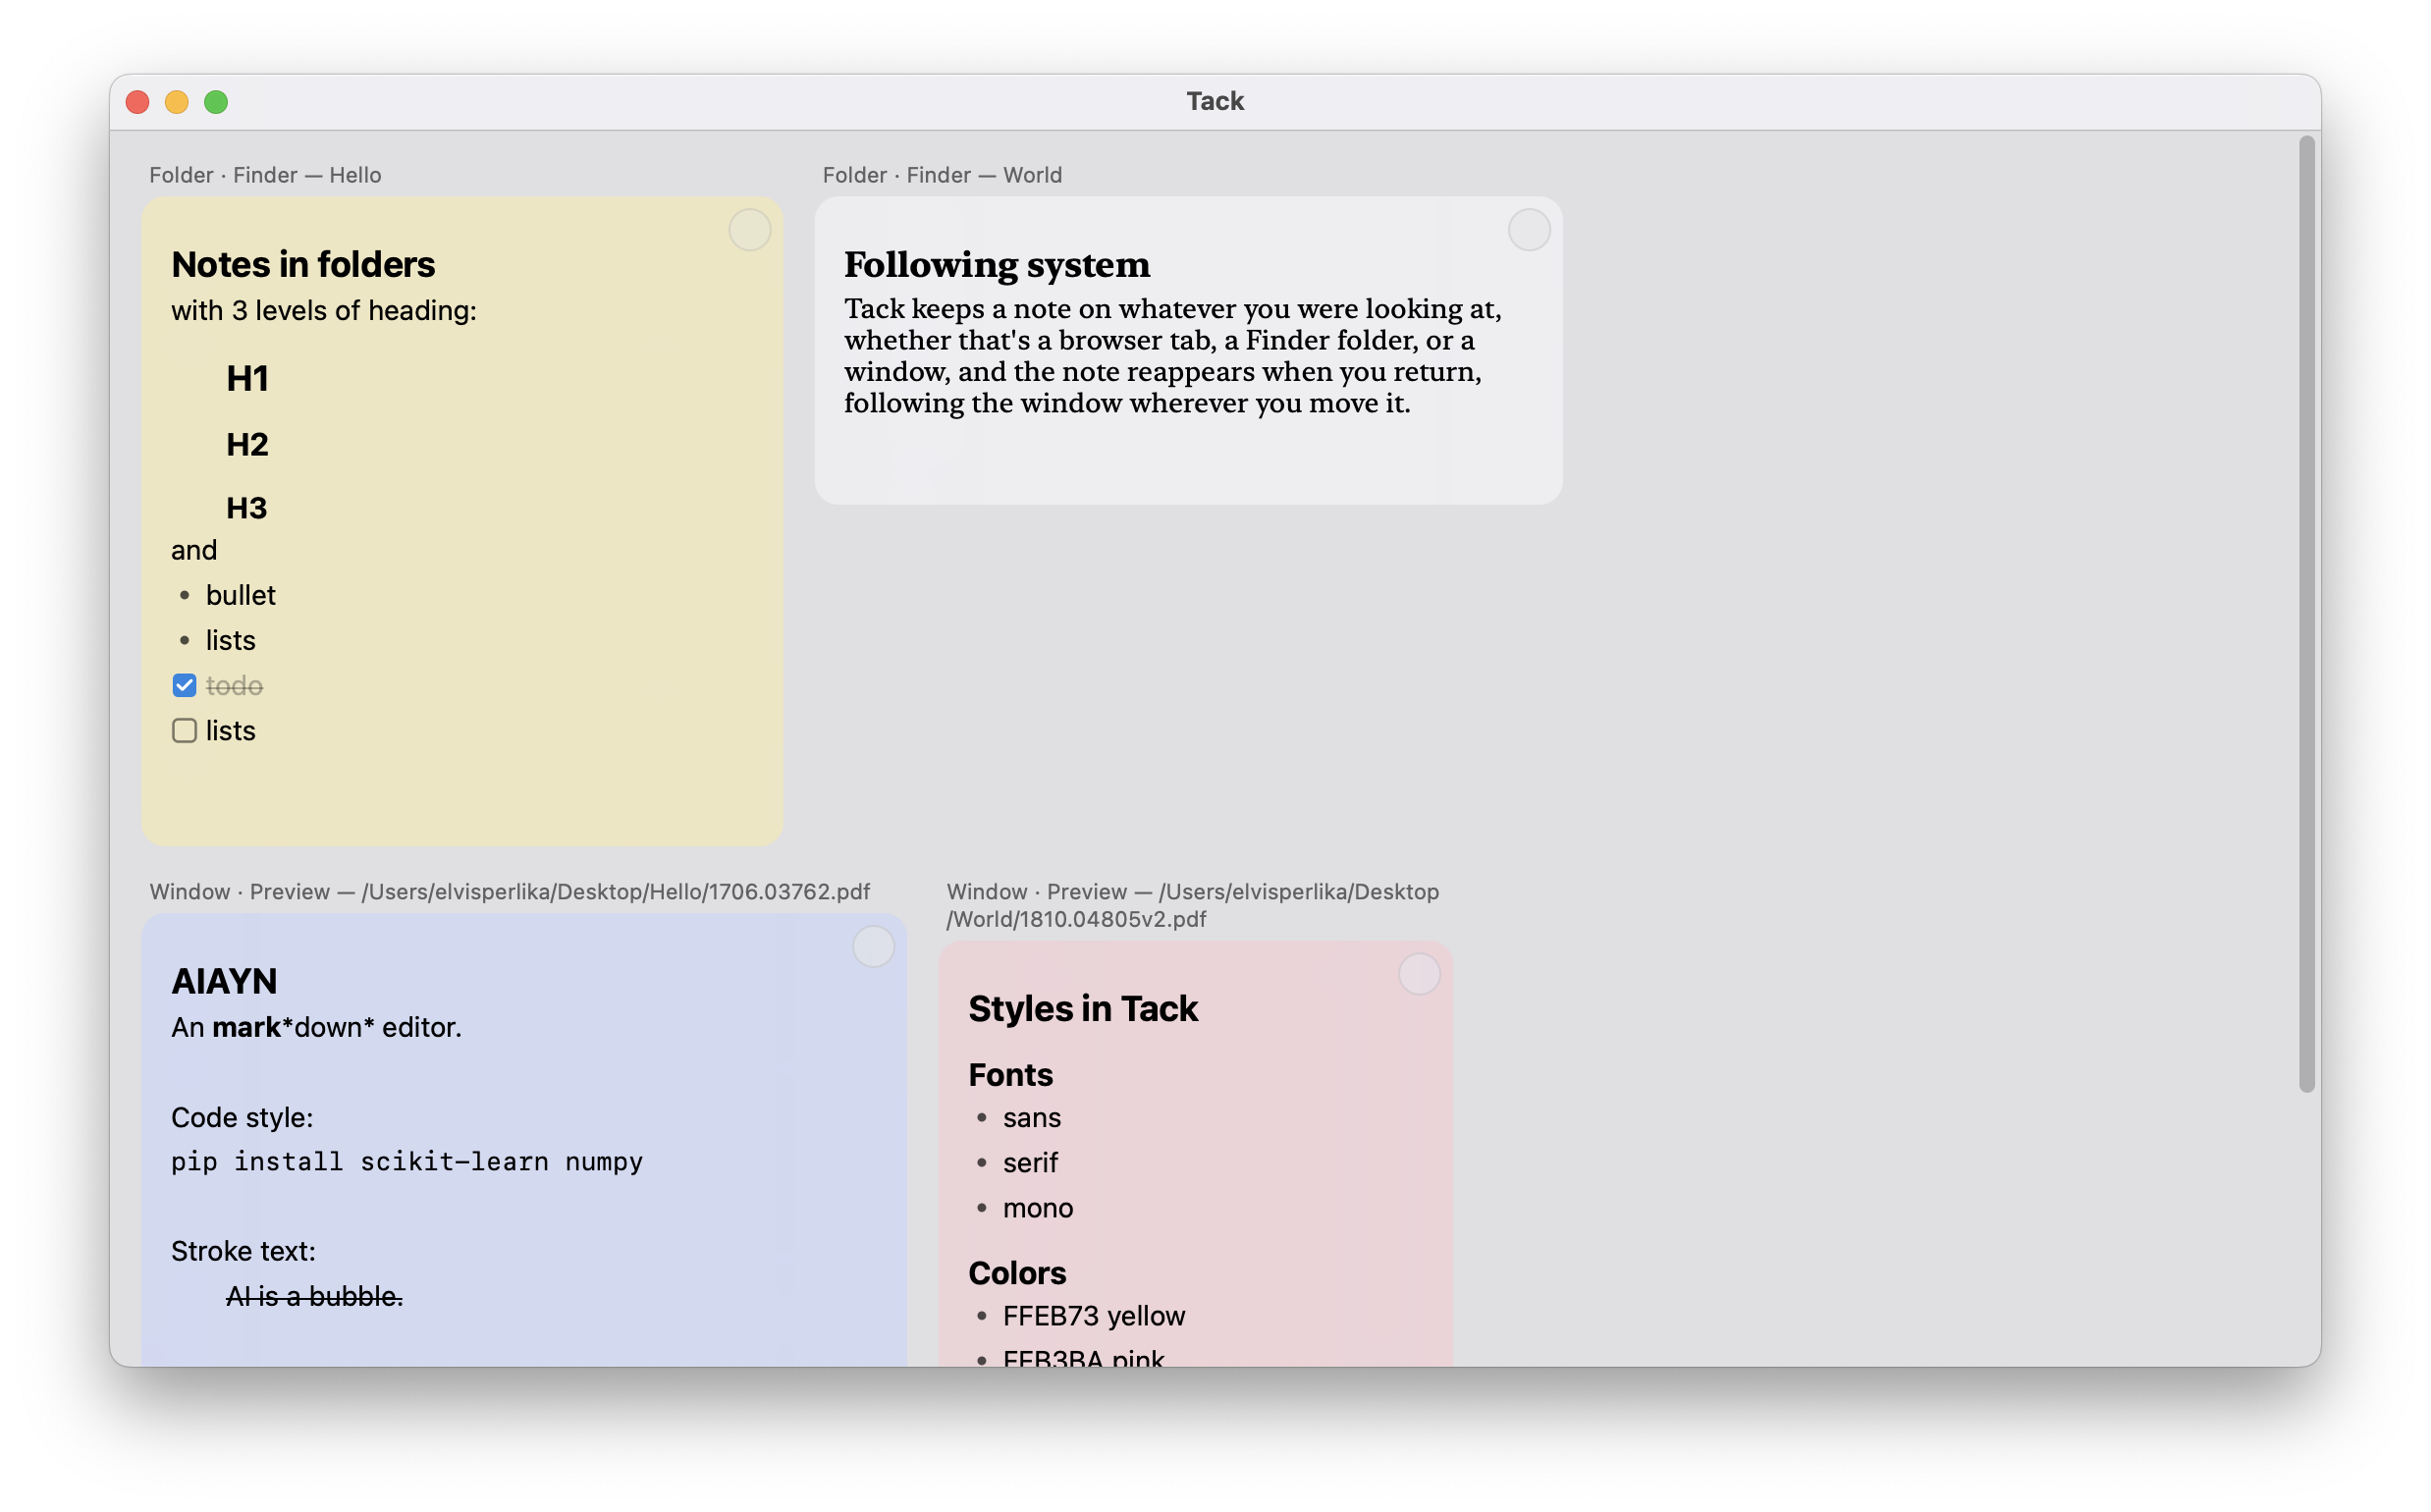
Task: Click the 'Code style:' line
Action: click(242, 1117)
